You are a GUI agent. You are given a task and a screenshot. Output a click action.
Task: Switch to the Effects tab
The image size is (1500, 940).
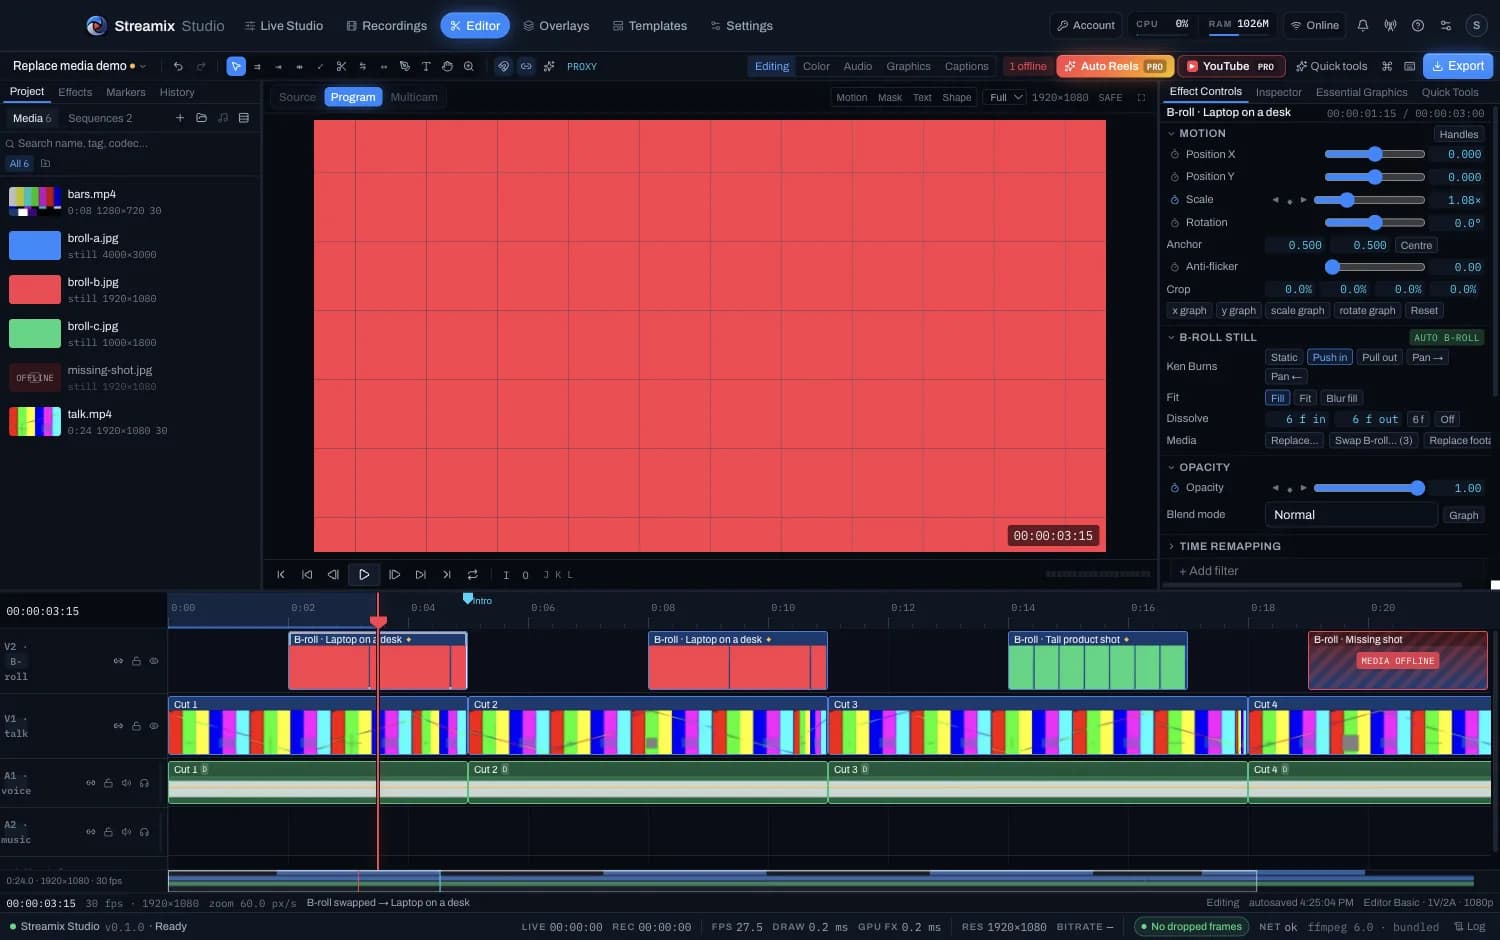75,92
